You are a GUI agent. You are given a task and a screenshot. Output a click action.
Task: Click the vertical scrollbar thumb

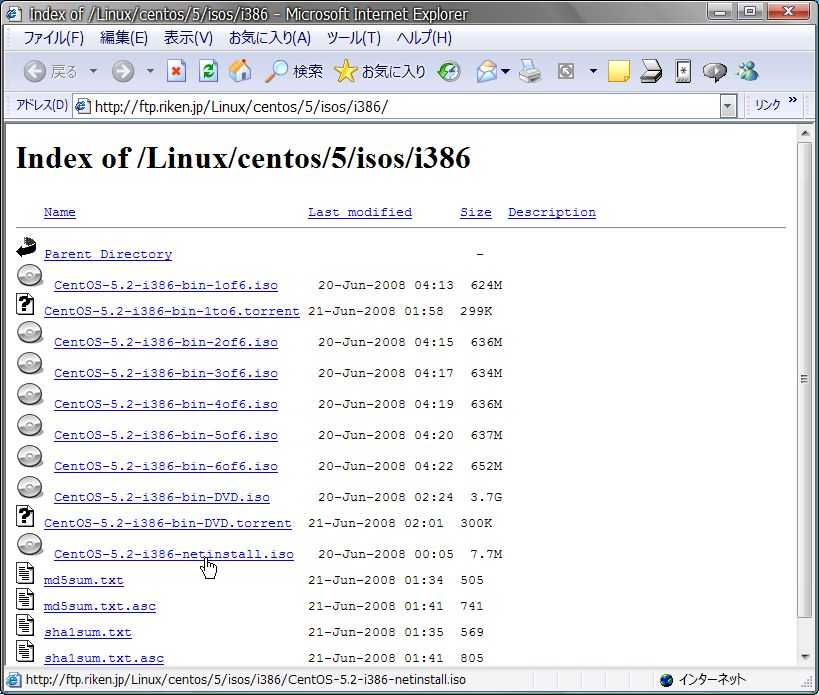point(804,379)
